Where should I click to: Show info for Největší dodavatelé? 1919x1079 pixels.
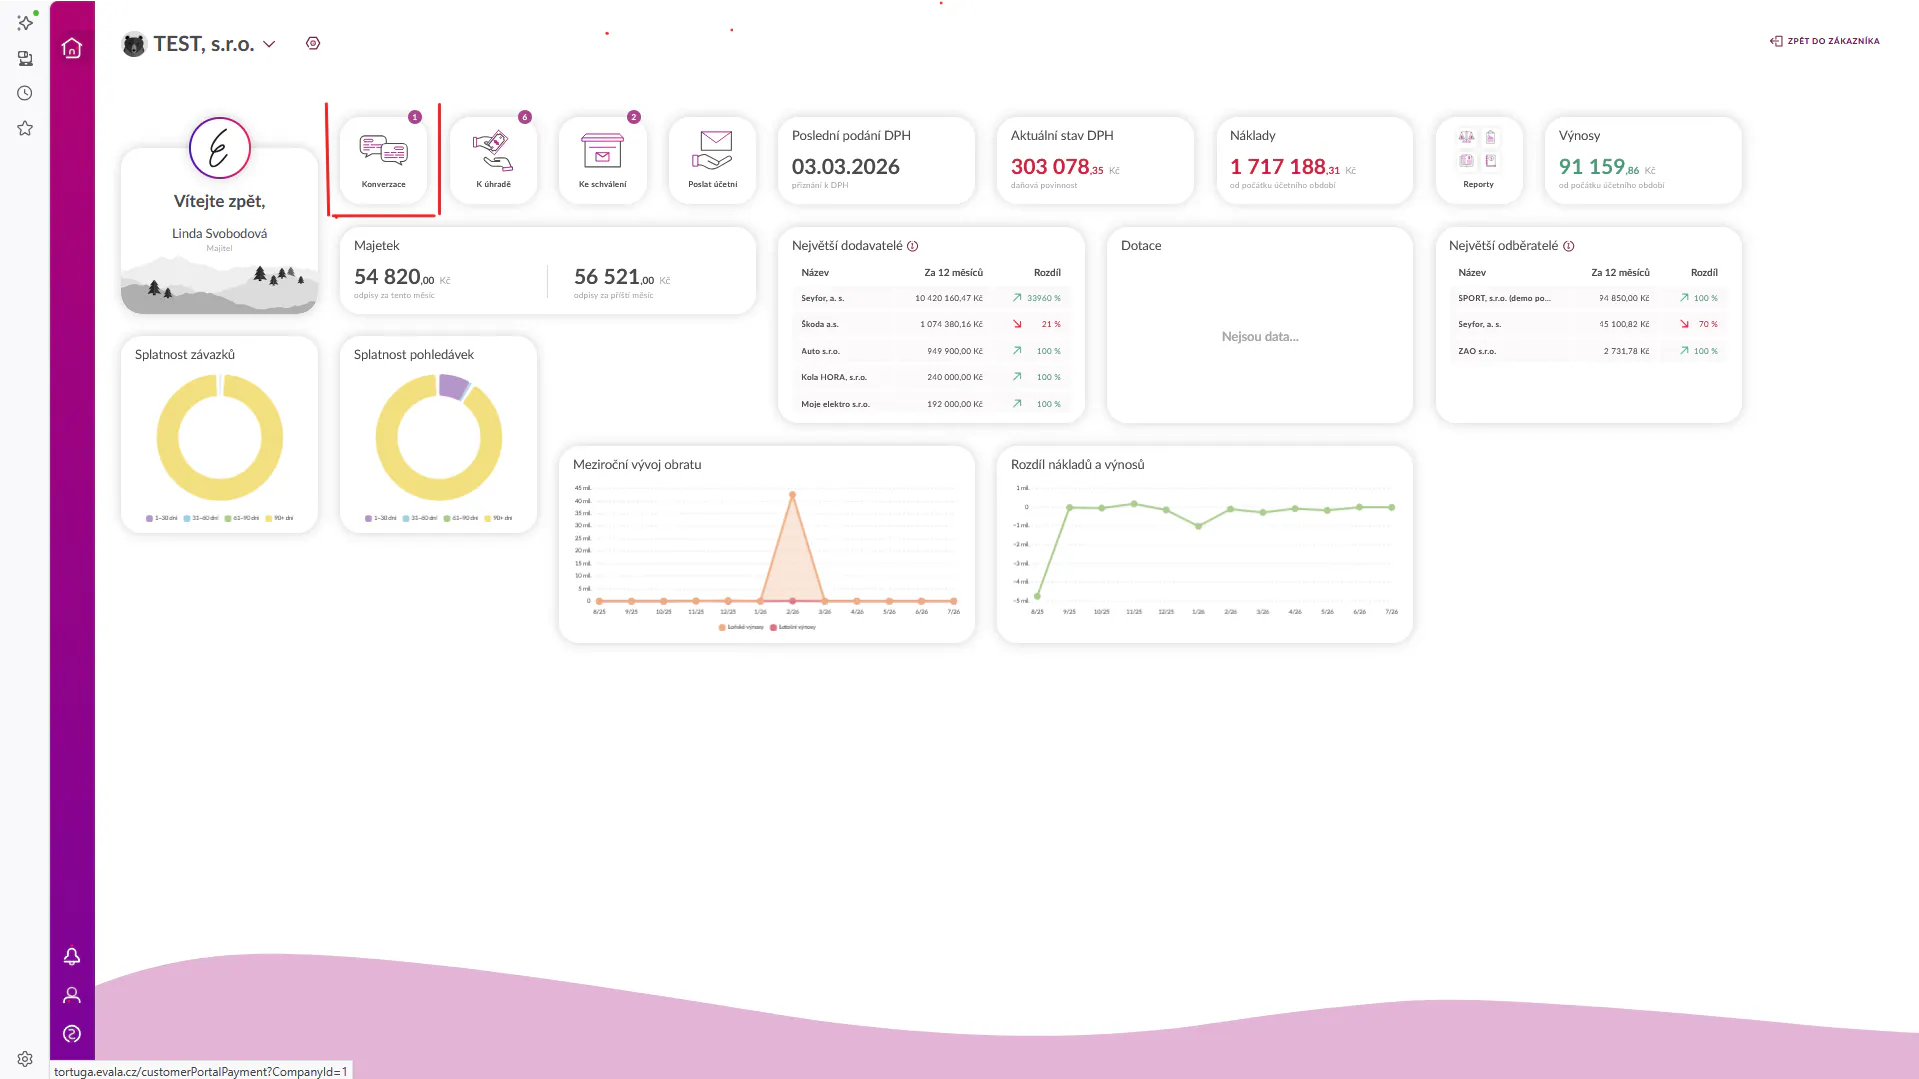[913, 246]
